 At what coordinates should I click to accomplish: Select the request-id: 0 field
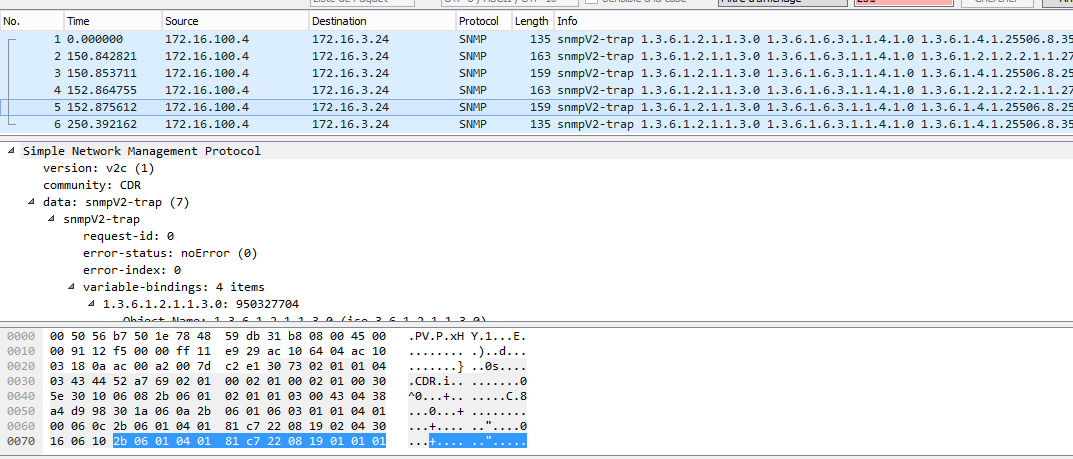pos(129,236)
